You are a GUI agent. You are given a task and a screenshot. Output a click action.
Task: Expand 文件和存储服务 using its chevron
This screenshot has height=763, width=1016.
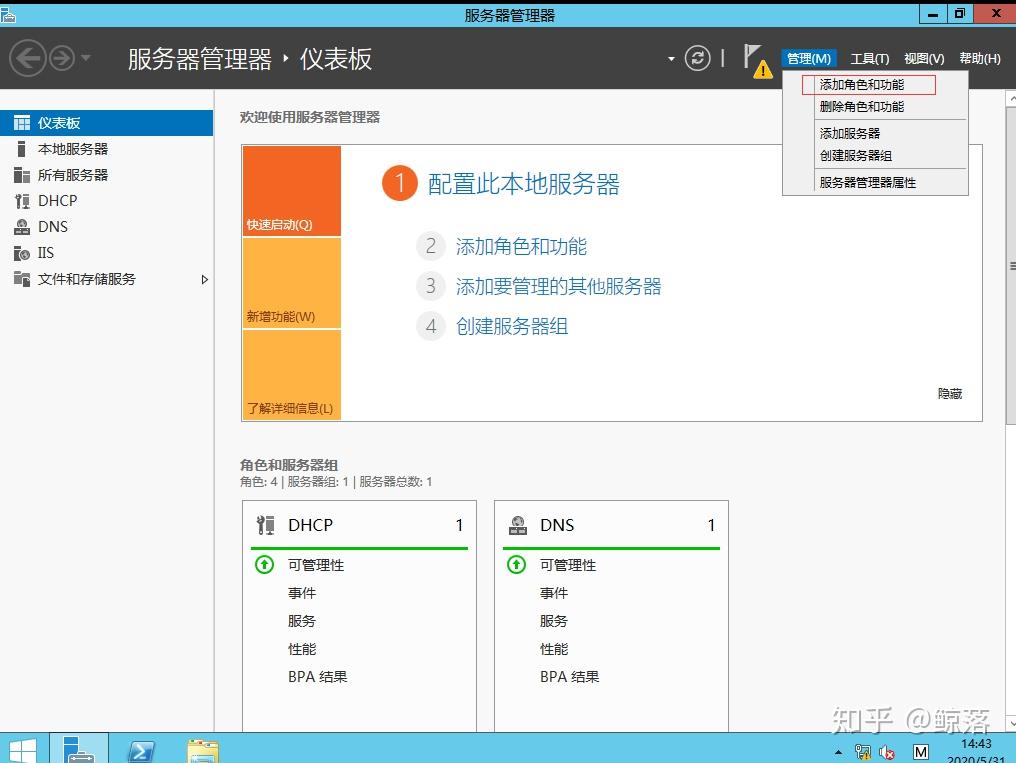[x=205, y=281]
